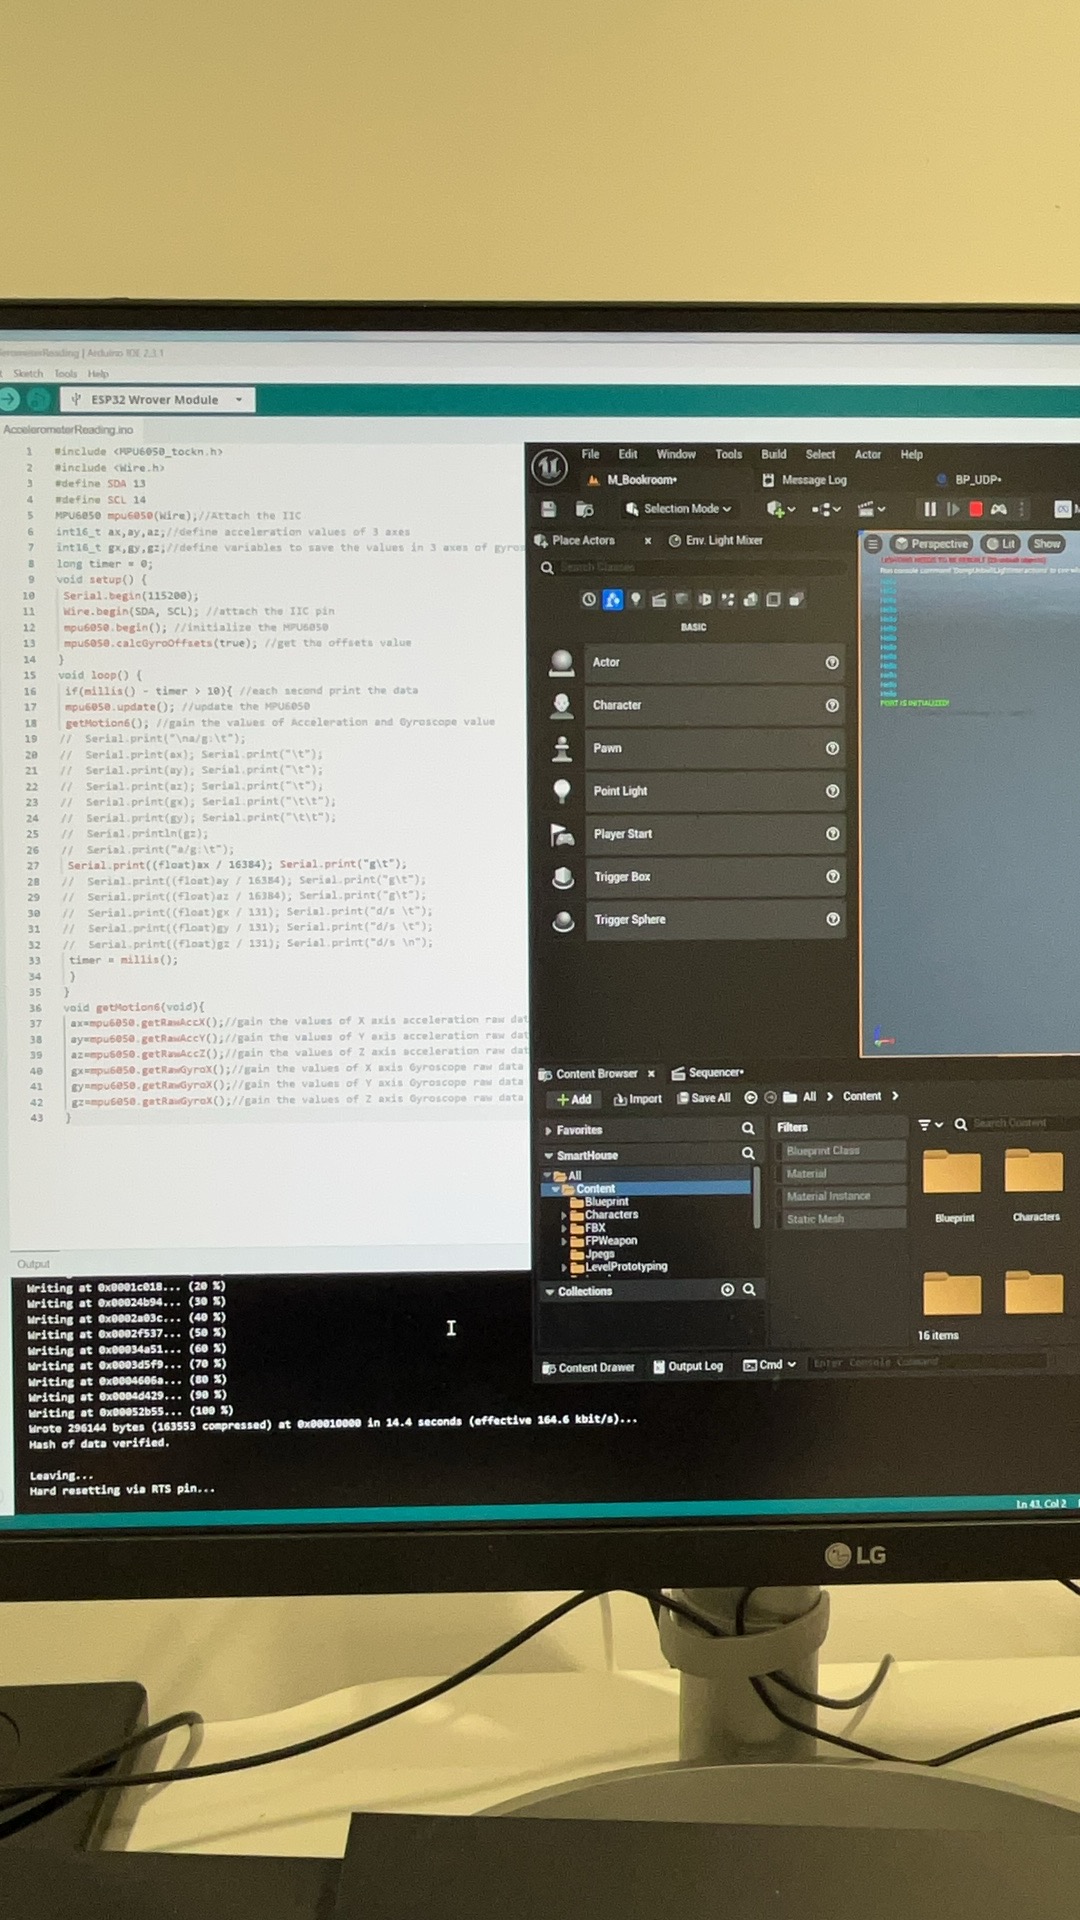
Task: Open ESP32 Wrover Module board selector
Action: pos(157,399)
